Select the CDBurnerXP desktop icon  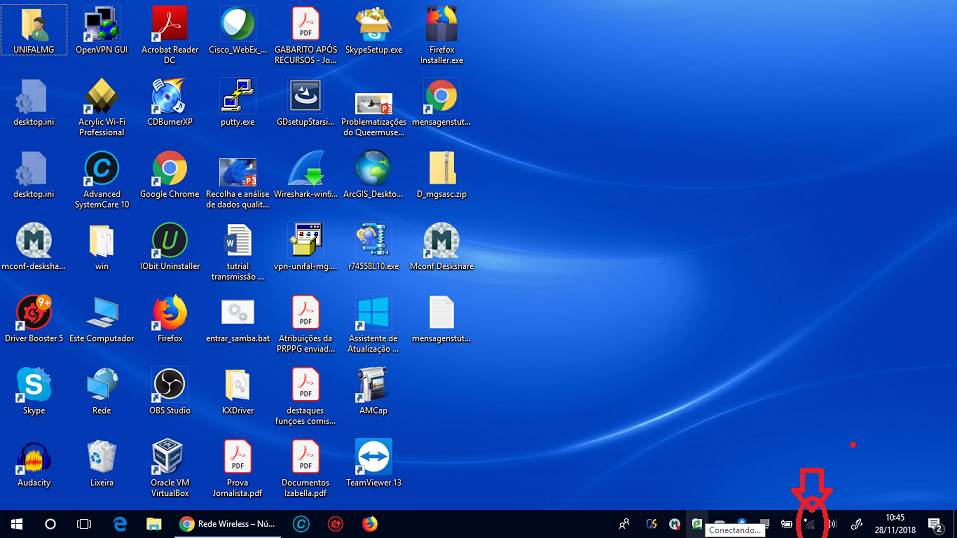click(170, 101)
